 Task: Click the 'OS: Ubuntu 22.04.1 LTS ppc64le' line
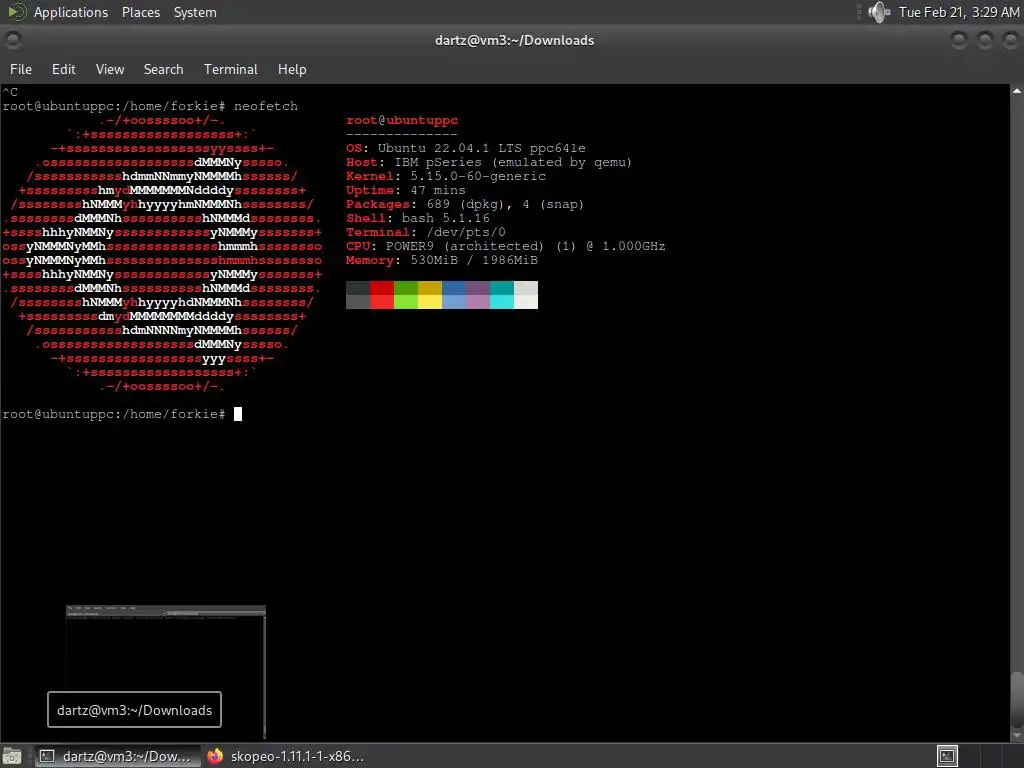(x=466, y=148)
